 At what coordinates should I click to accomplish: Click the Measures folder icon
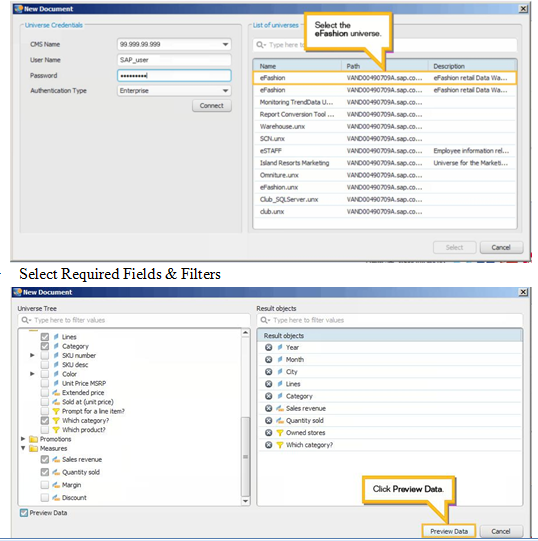pos(33,449)
